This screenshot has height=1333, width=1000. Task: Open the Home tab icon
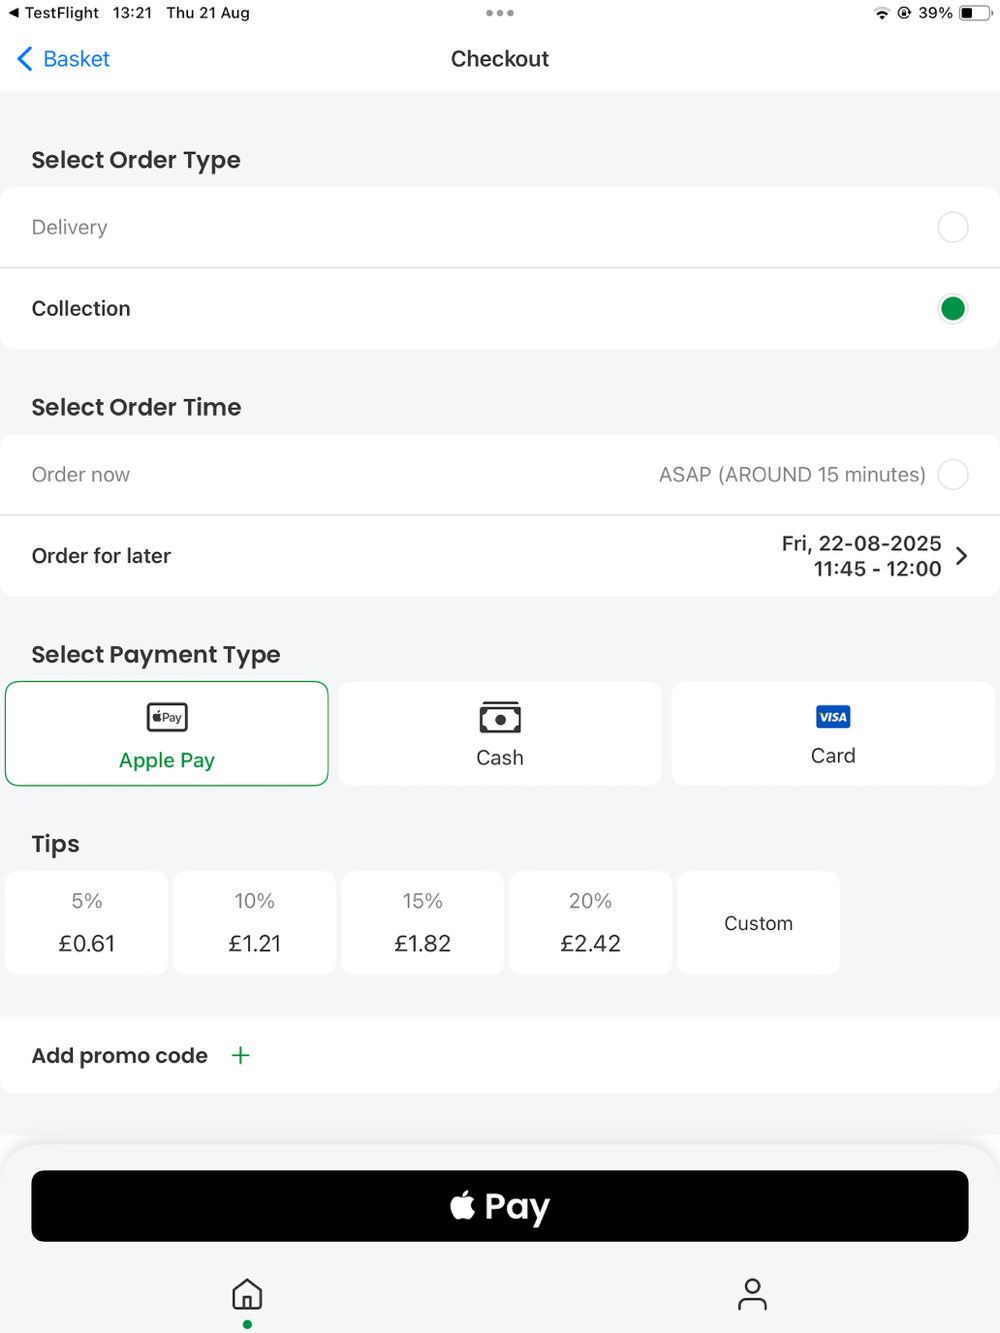click(247, 1295)
